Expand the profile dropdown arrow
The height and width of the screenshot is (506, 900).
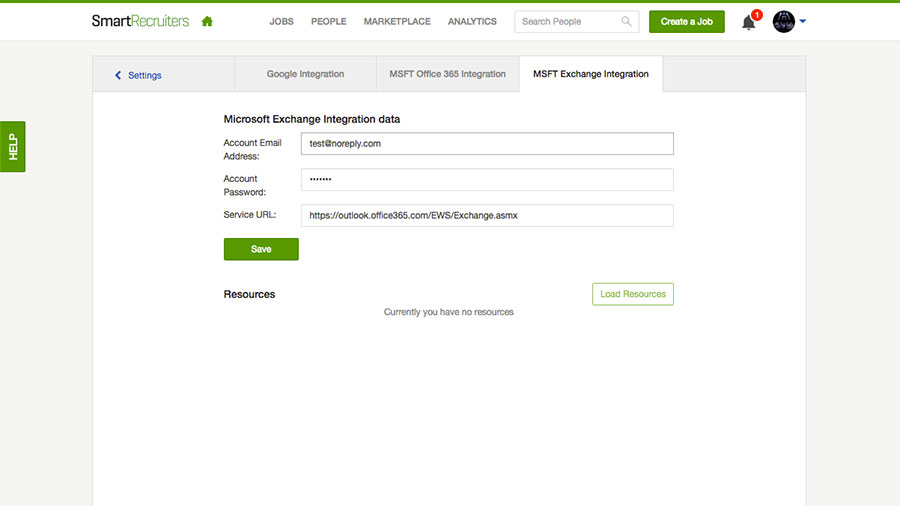pos(803,22)
